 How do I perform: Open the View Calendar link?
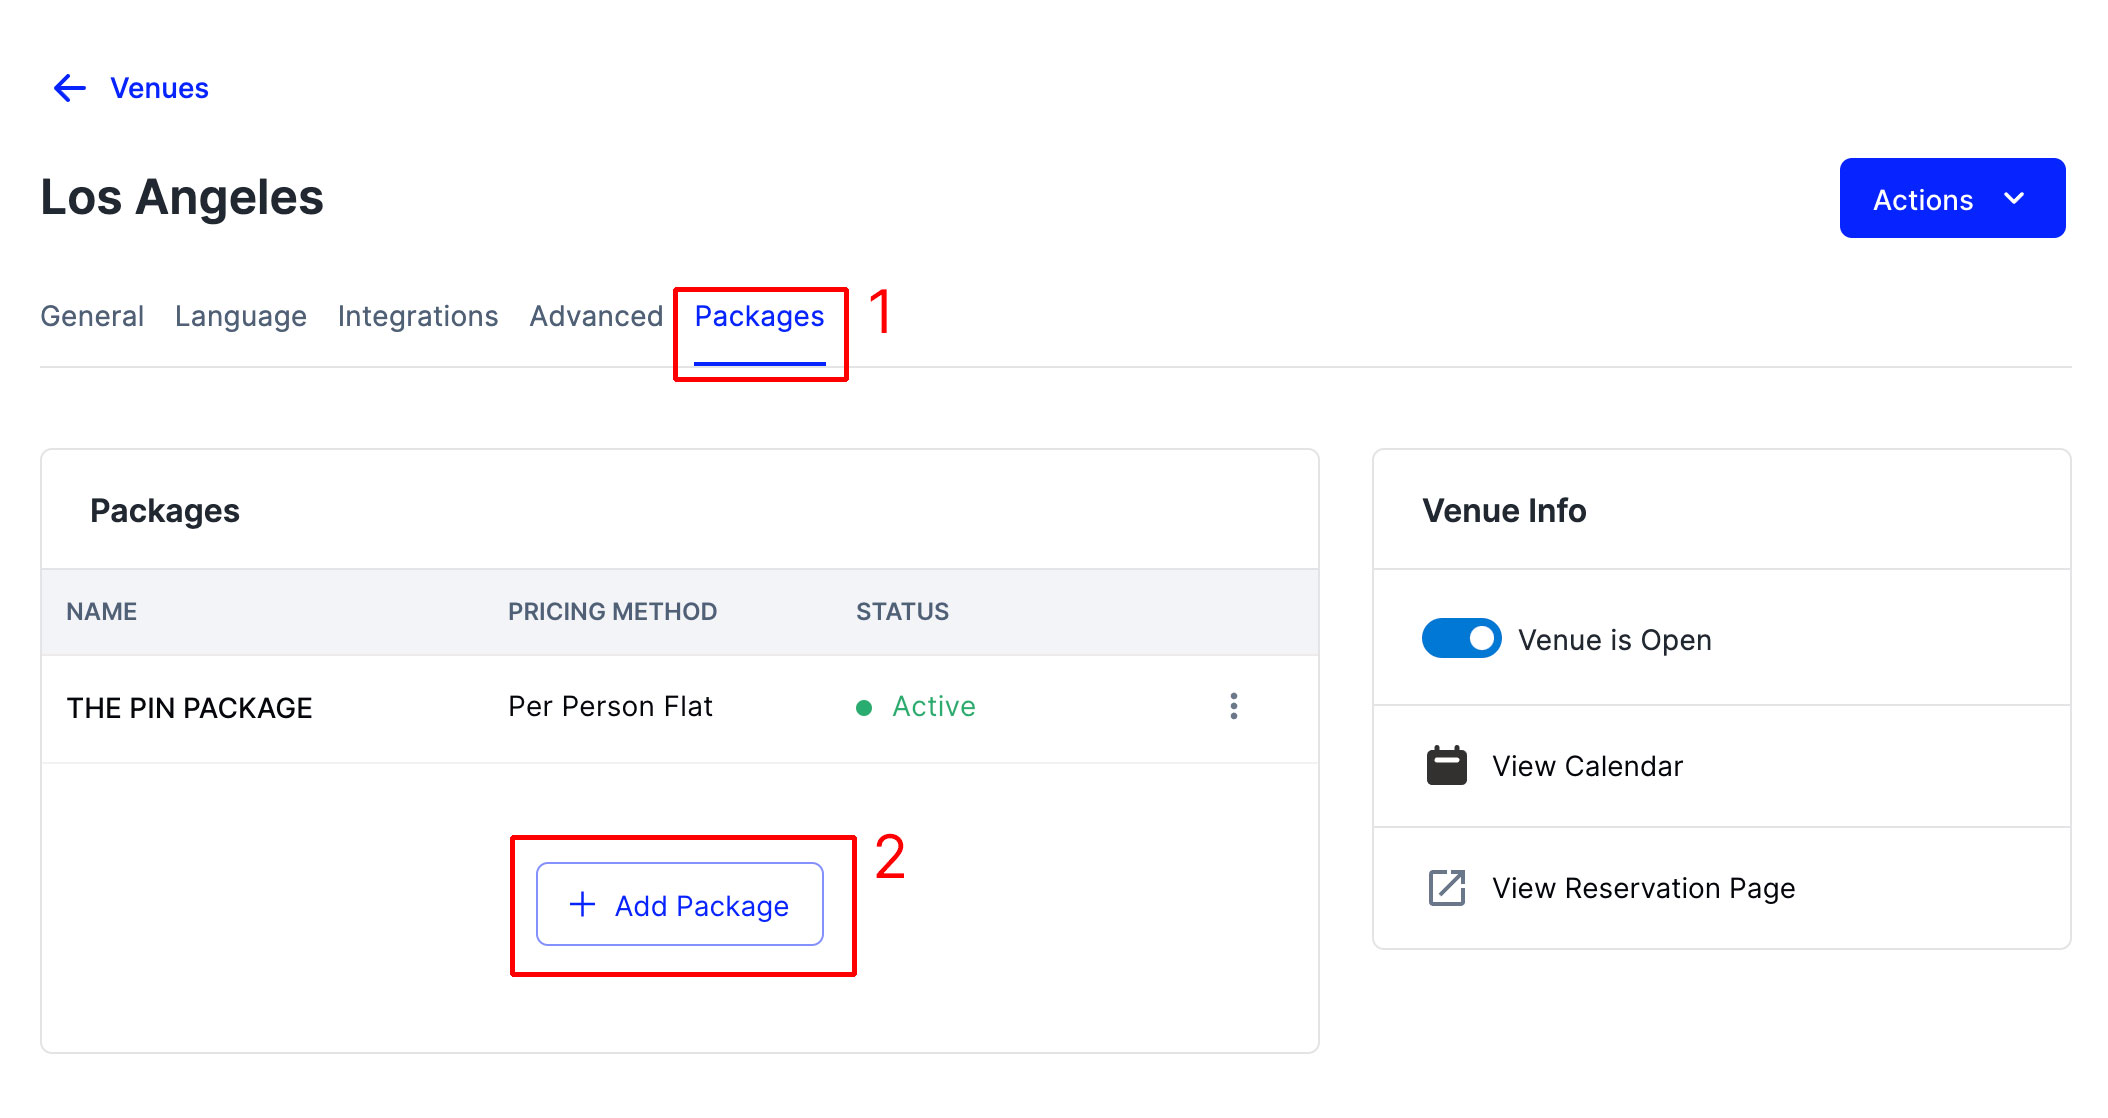click(x=1587, y=766)
